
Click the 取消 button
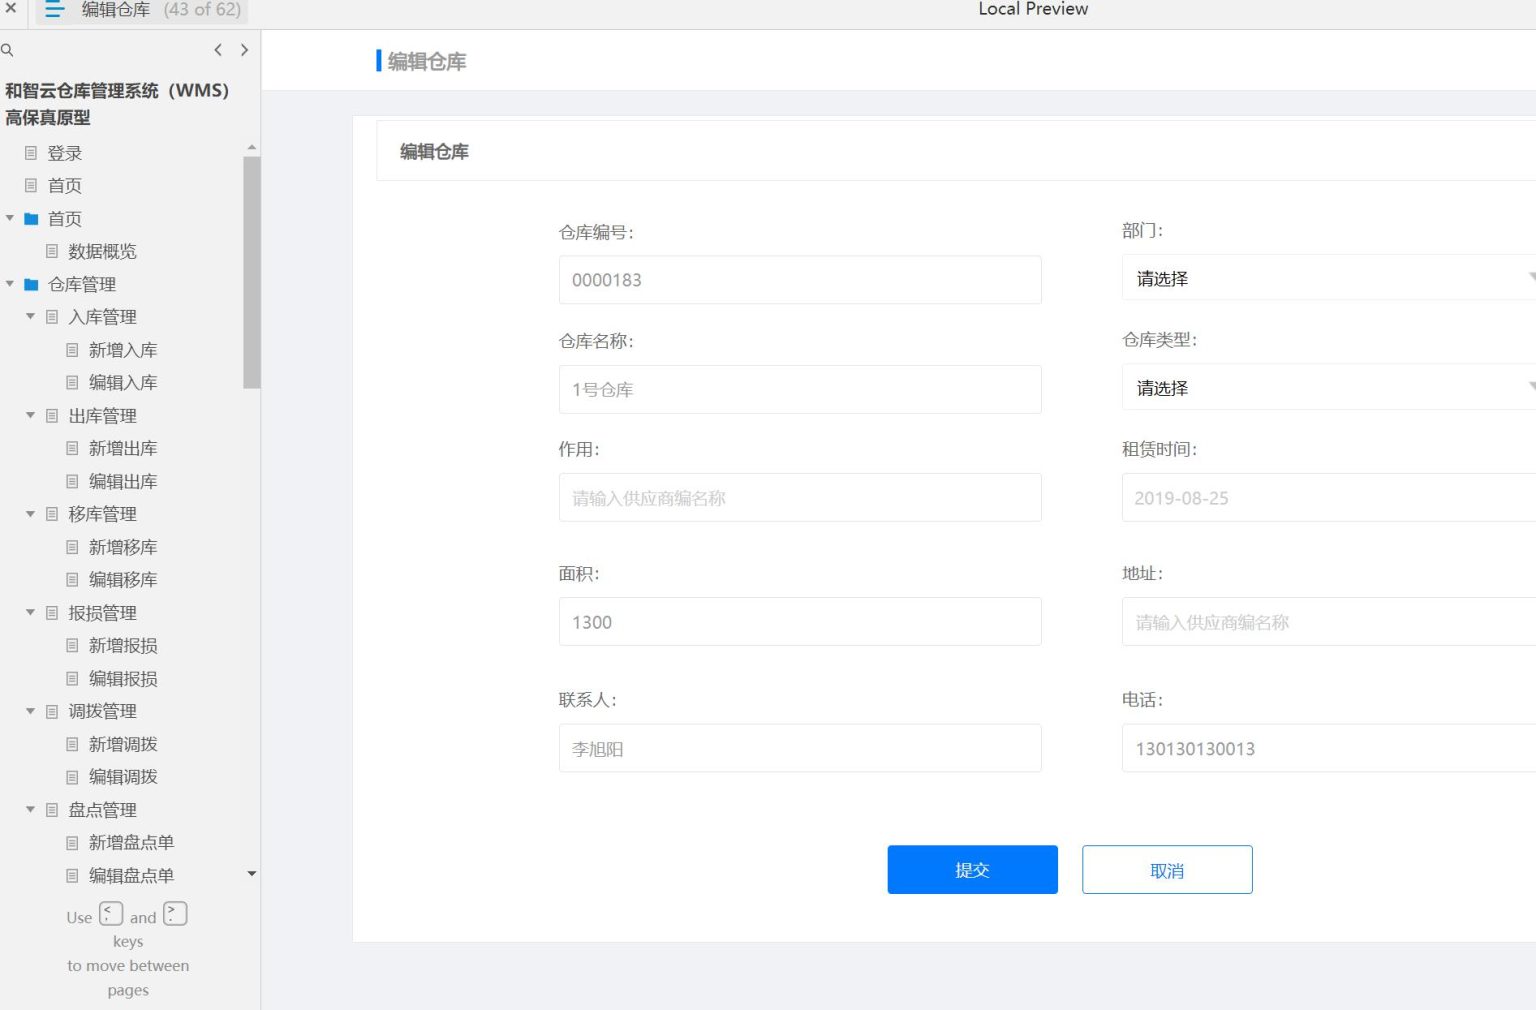pyautogui.click(x=1166, y=870)
